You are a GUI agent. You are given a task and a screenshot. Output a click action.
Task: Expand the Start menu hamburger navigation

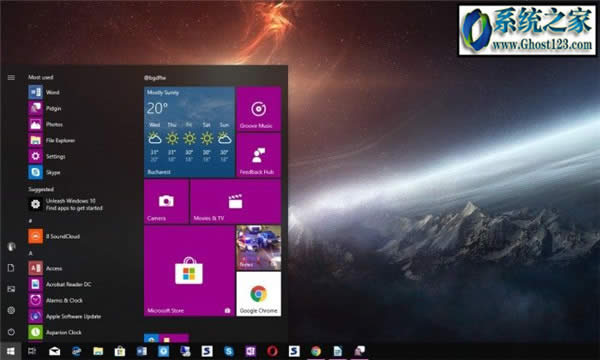click(x=11, y=78)
